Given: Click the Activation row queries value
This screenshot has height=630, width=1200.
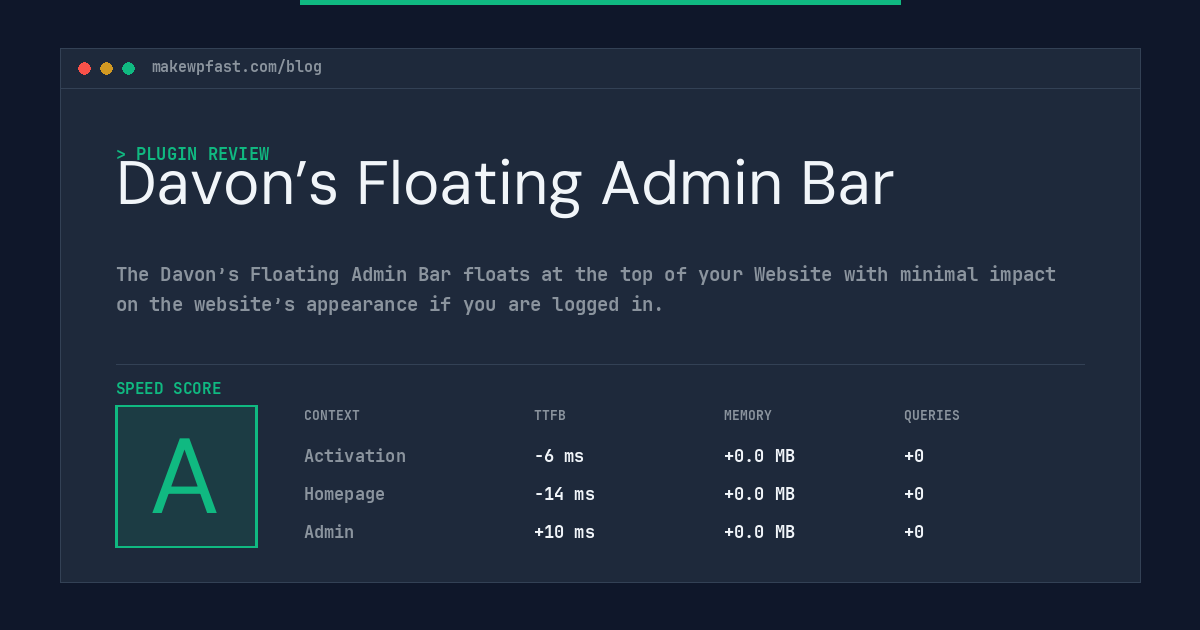Looking at the screenshot, I should pos(914,456).
